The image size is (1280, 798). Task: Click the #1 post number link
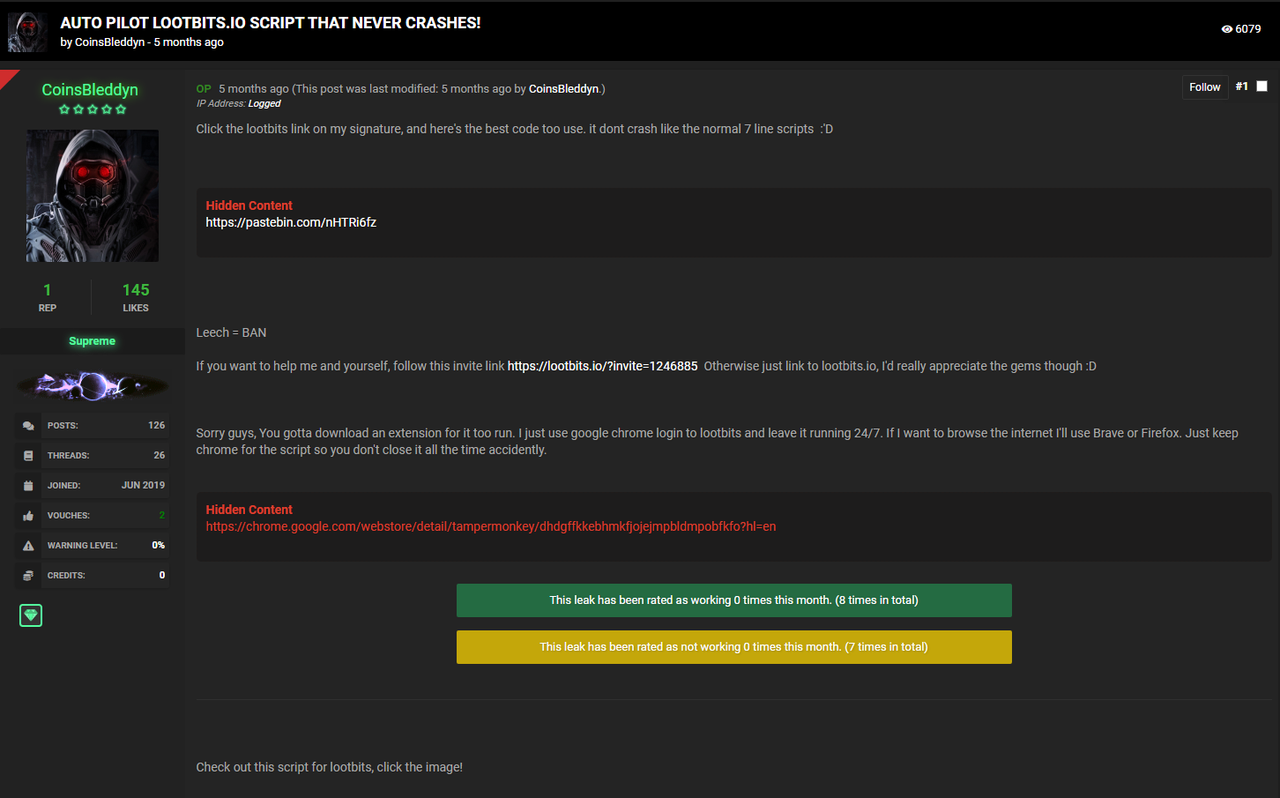[x=1242, y=87]
